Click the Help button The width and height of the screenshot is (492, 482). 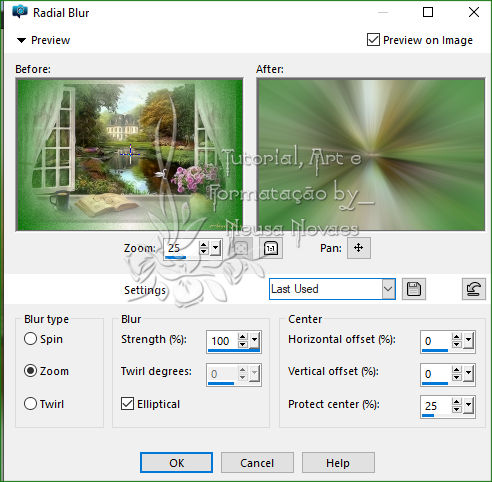click(338, 463)
